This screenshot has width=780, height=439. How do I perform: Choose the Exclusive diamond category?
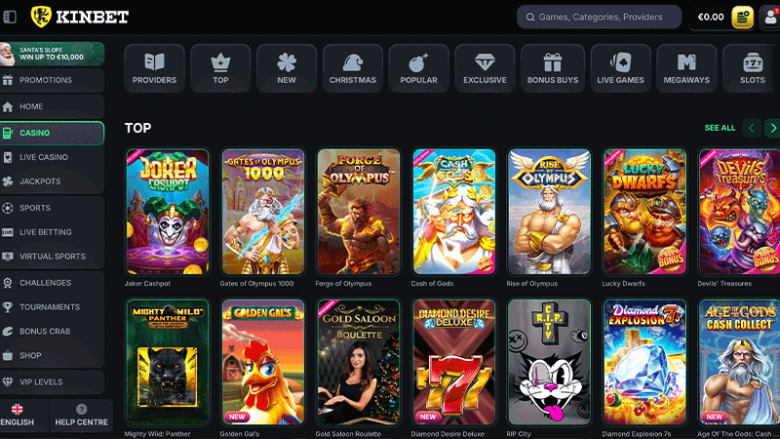[x=484, y=68]
